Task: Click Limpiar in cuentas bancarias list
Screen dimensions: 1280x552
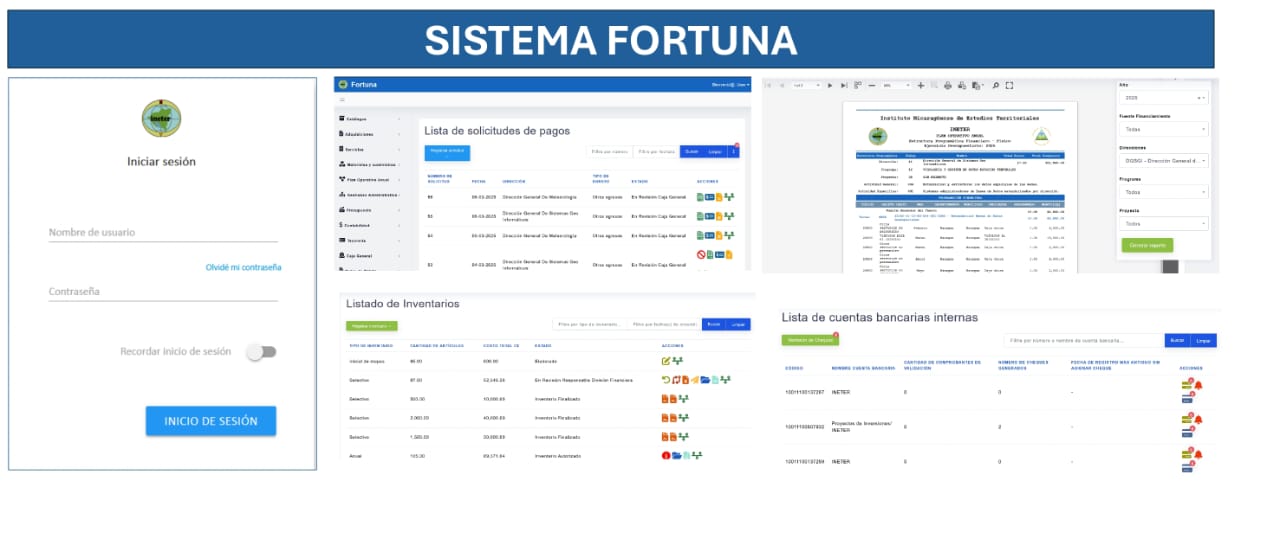Action: tap(1203, 341)
